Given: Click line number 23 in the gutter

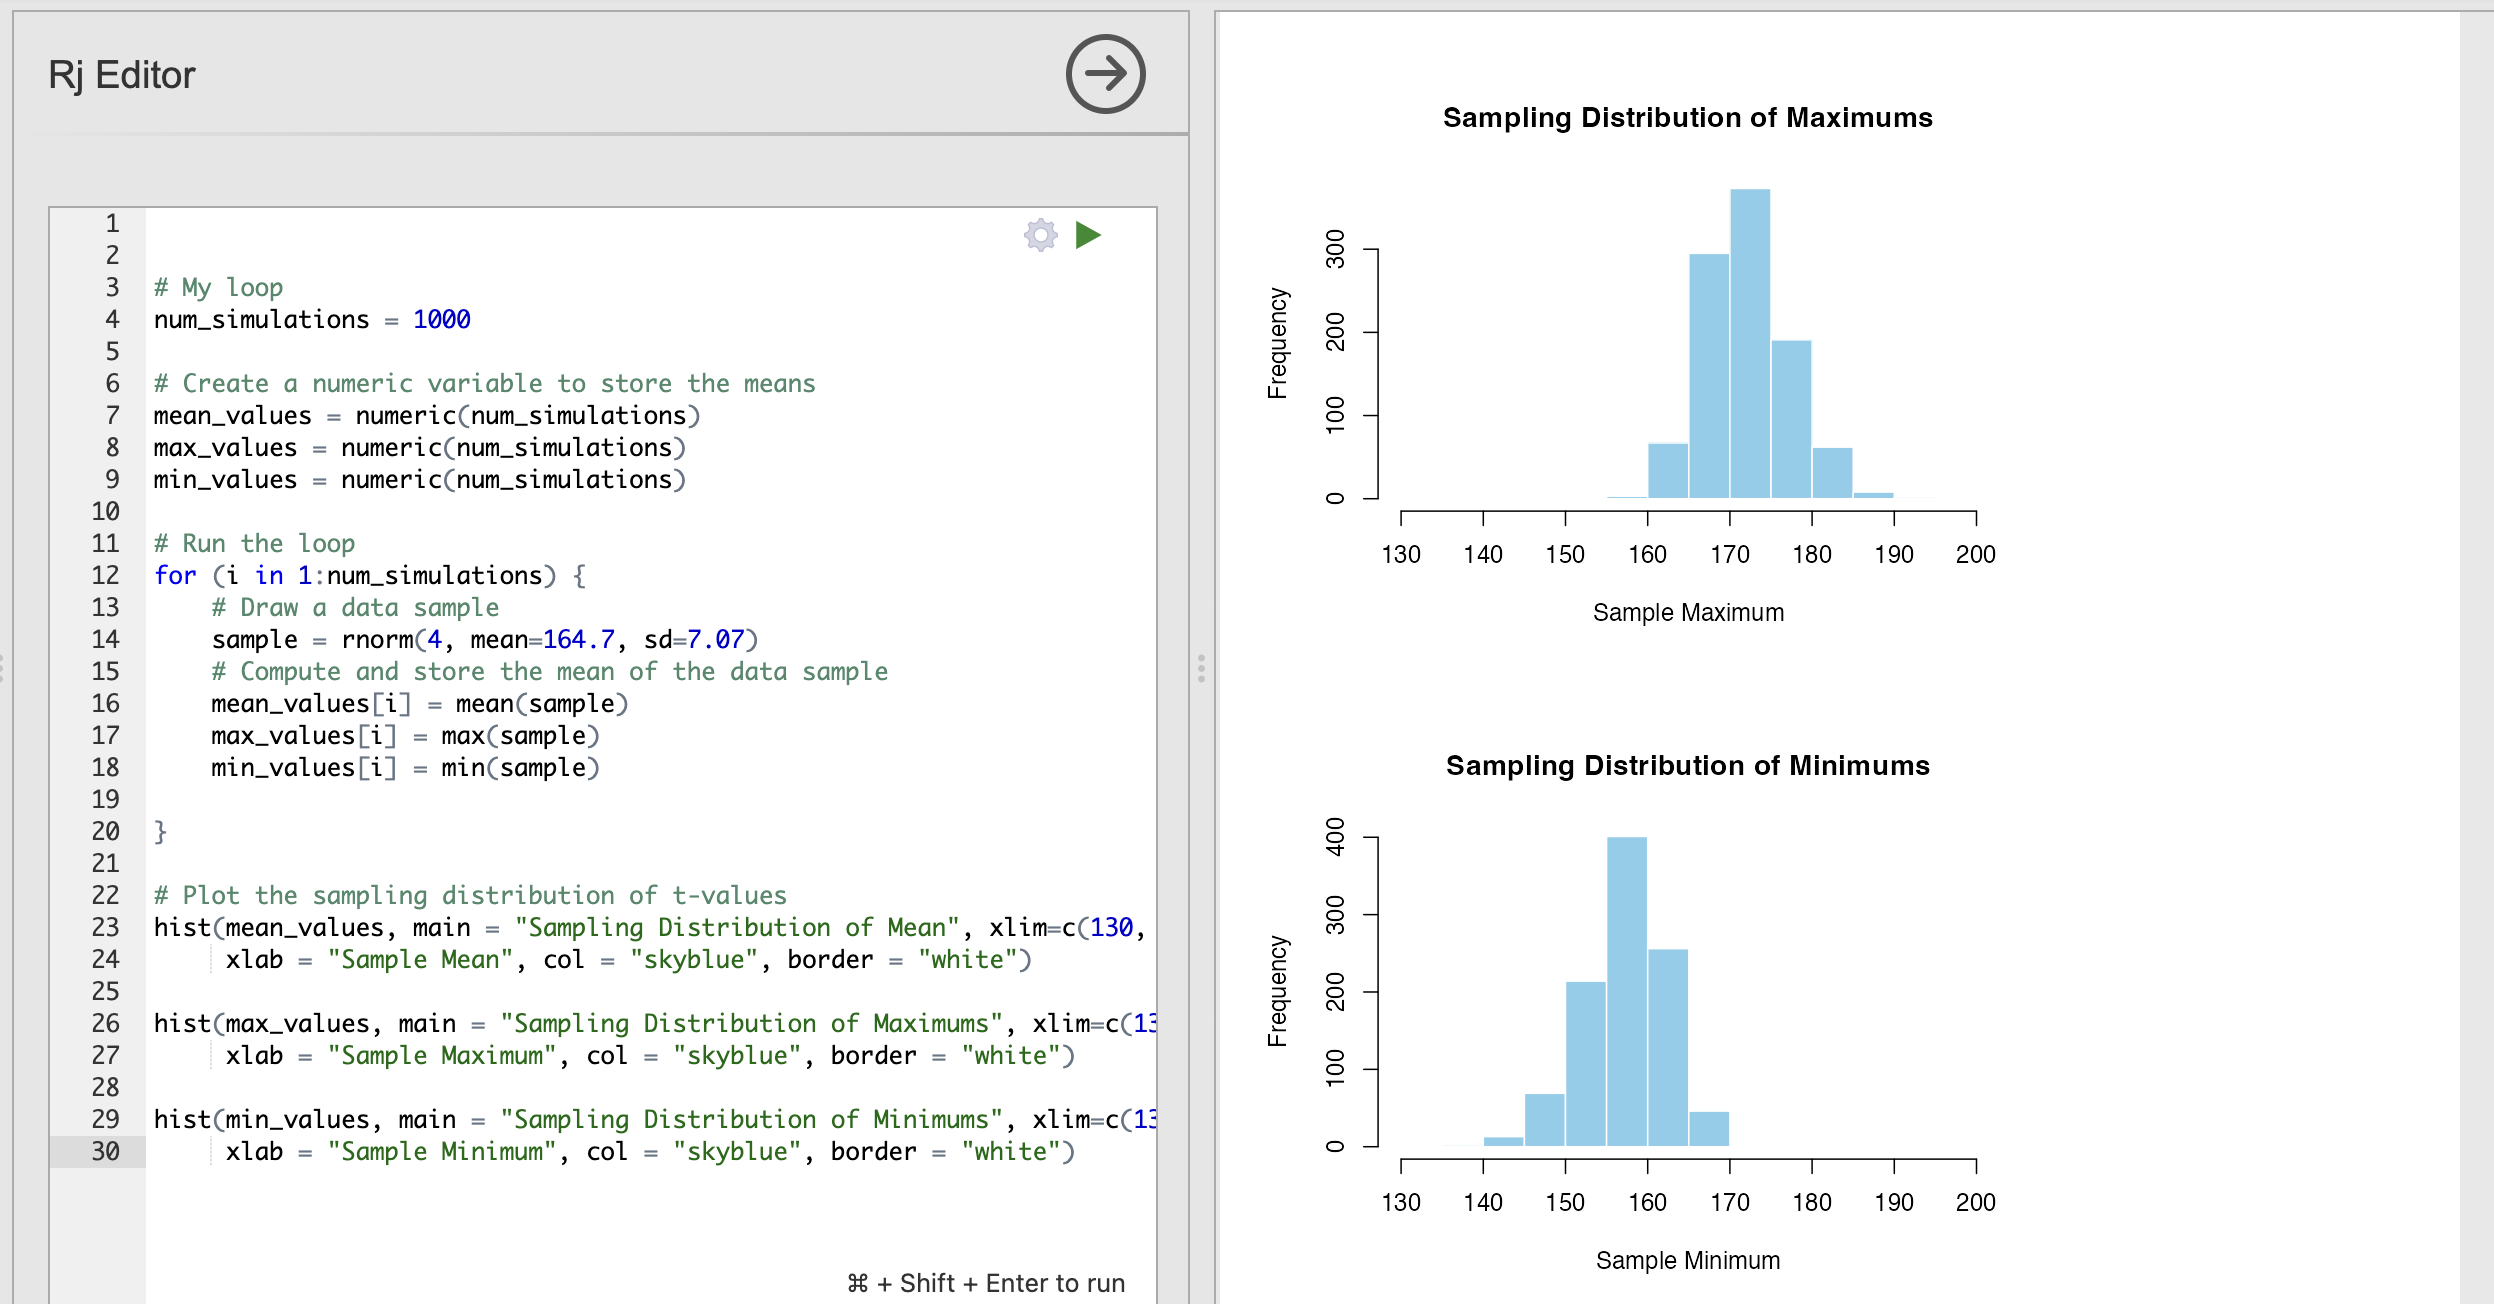Looking at the screenshot, I should point(105,927).
